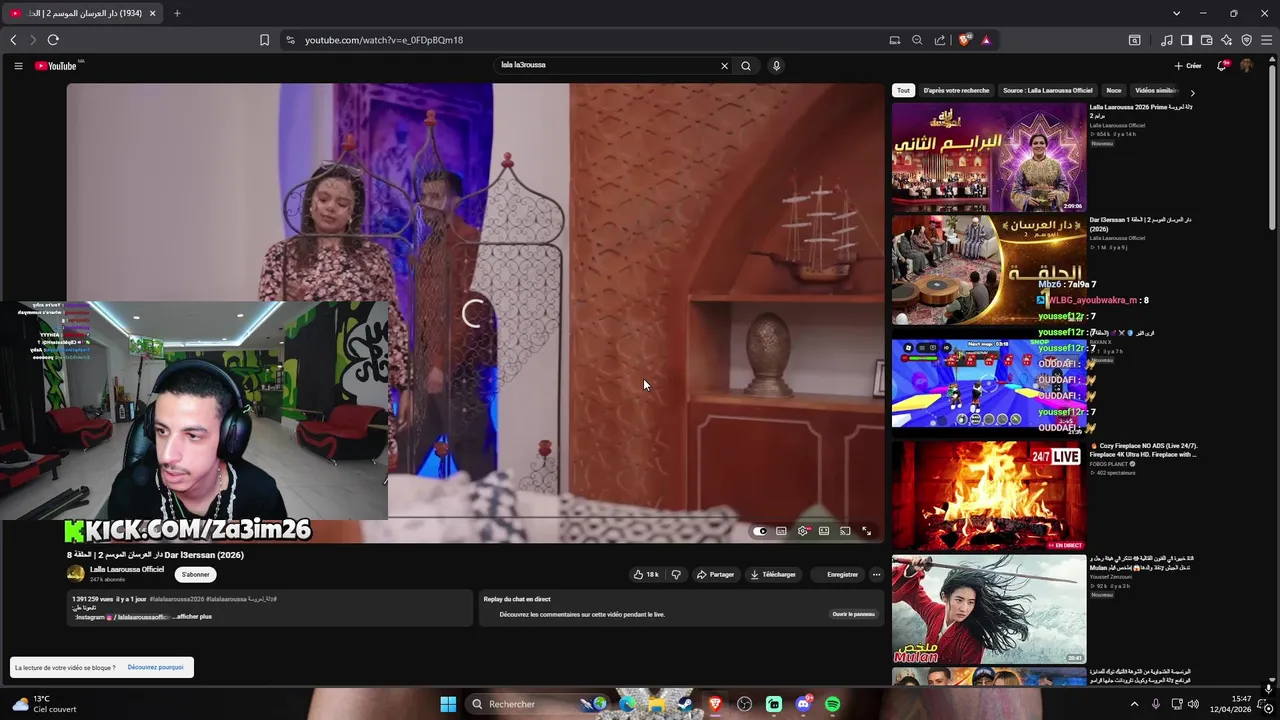Close the current YouTube tab
This screenshot has height=720, width=1280.
[152, 13]
